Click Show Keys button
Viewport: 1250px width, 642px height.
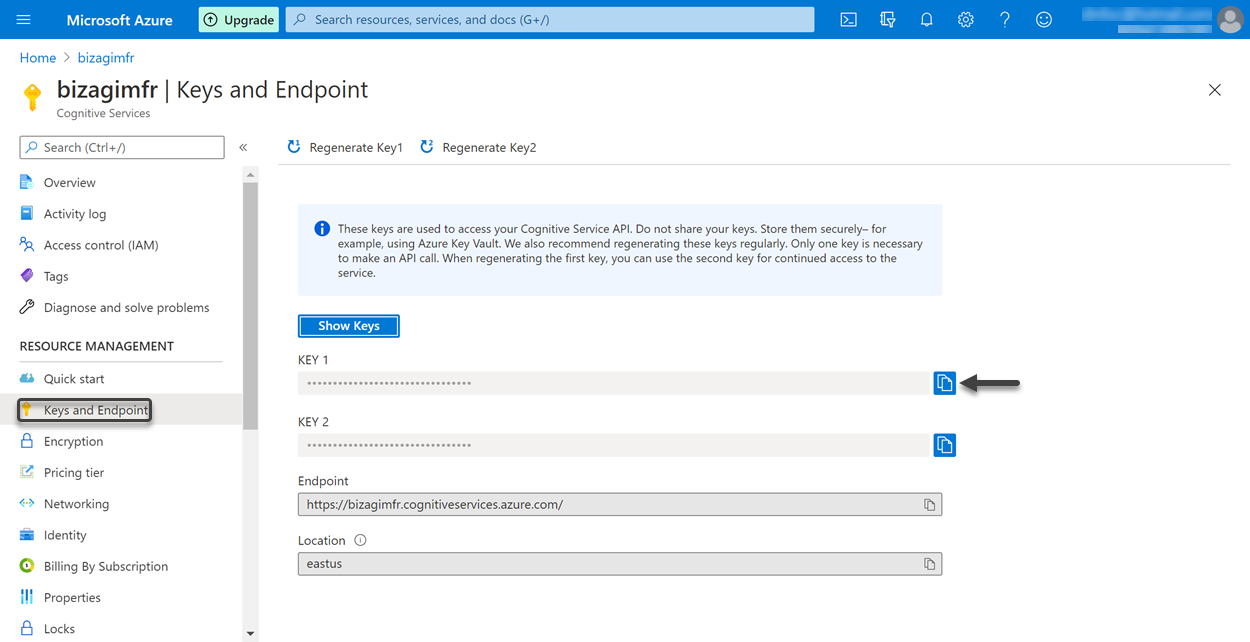coord(349,326)
